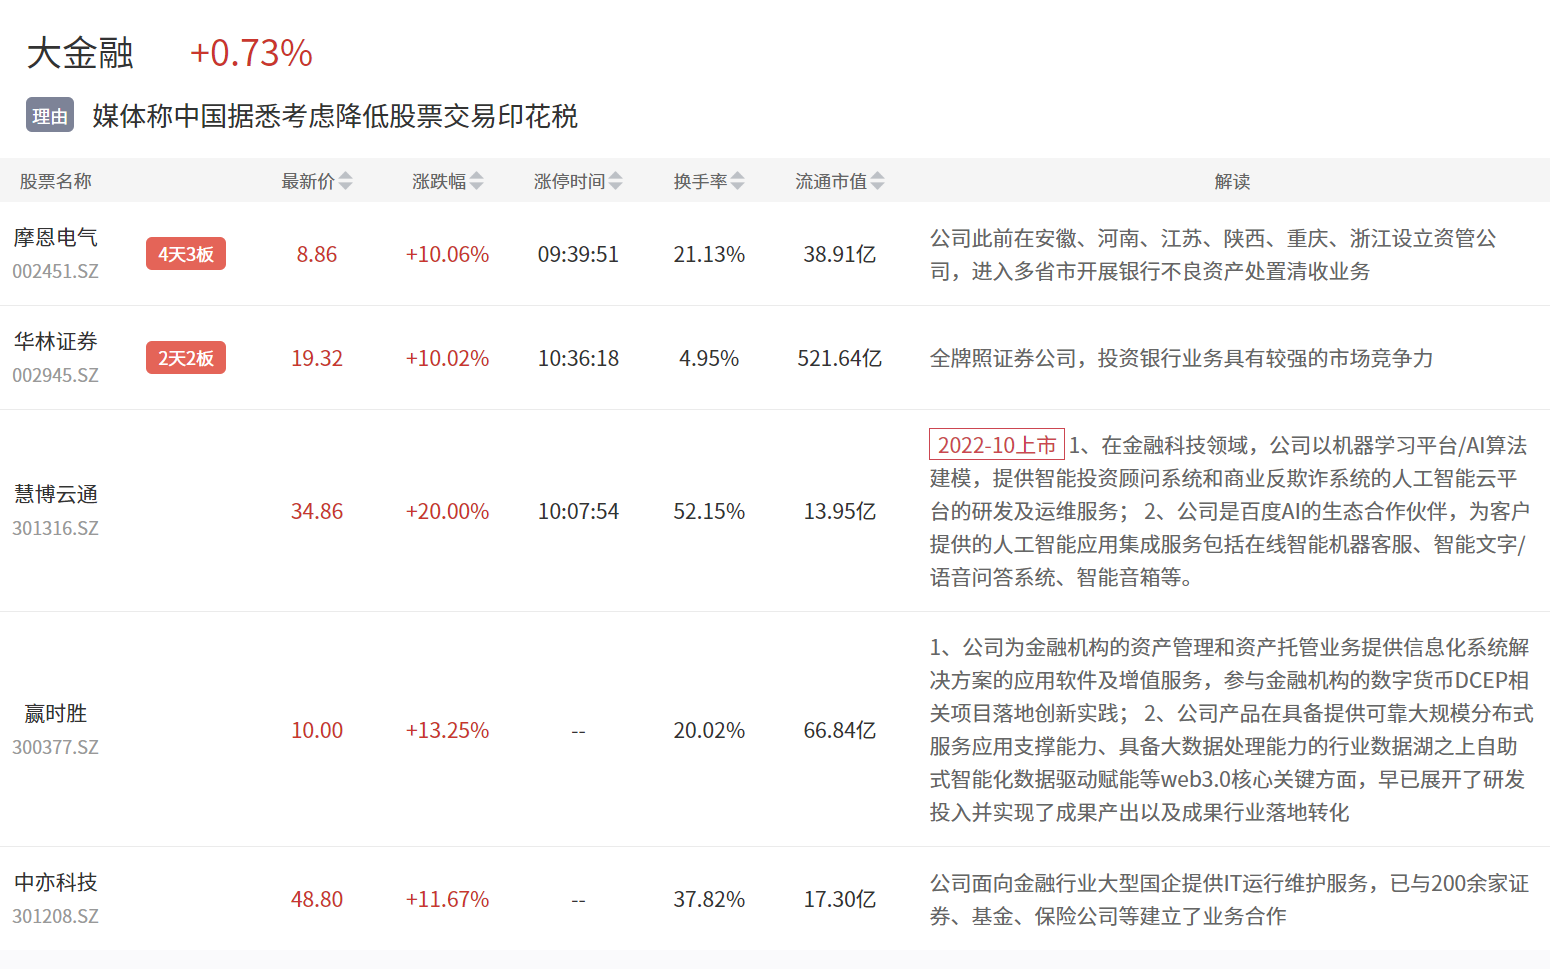
Task: Click market value 521.64亿
Action: (840, 359)
